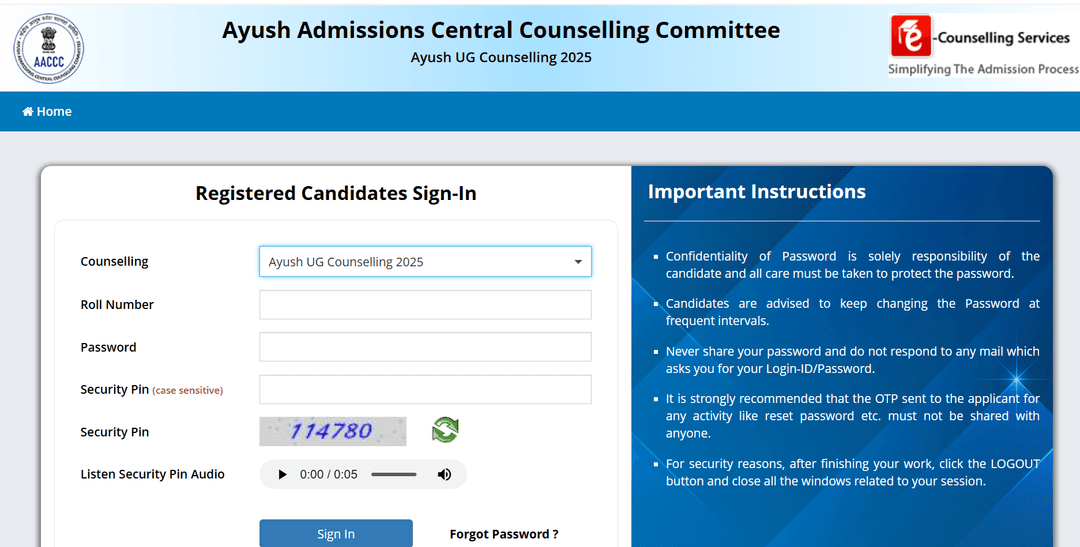The image size is (1080, 547).
Task: Click the audio time display 0:00 / 0:05
Action: point(329,474)
